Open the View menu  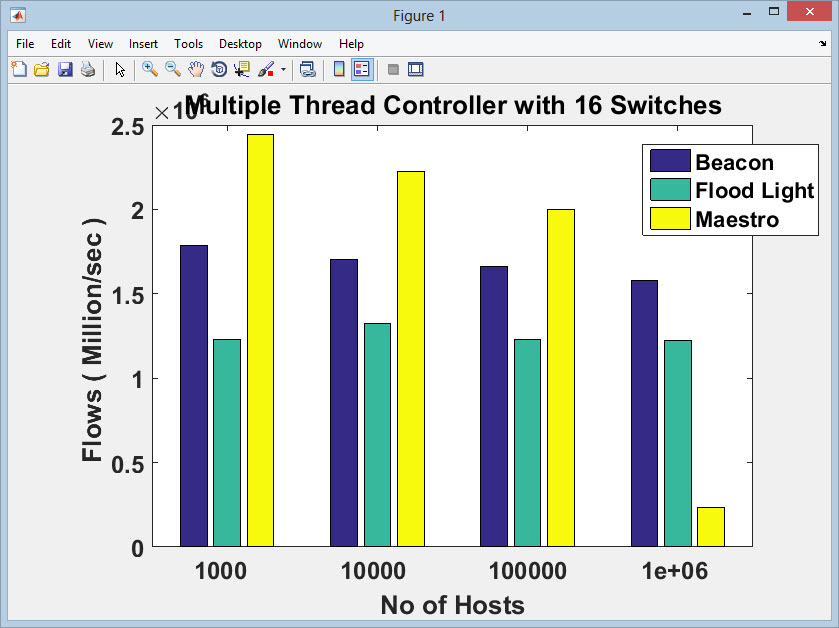coord(100,44)
